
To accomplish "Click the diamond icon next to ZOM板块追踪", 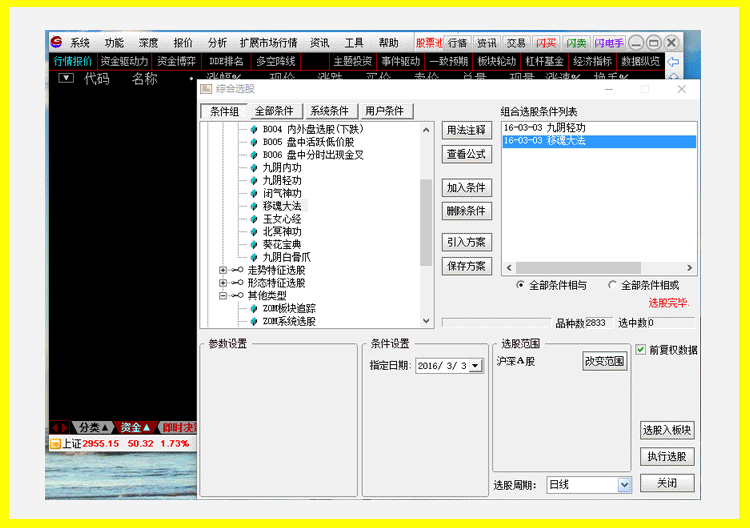I will (254, 309).
